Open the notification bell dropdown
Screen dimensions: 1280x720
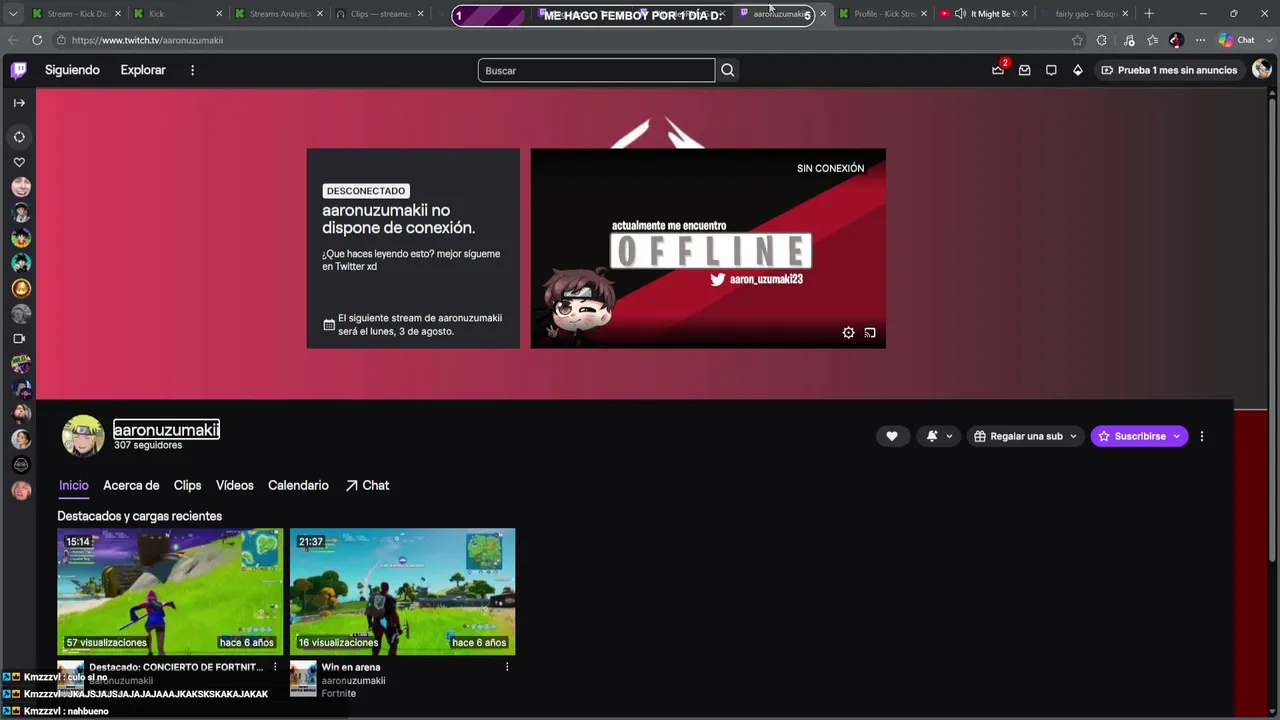[939, 436]
